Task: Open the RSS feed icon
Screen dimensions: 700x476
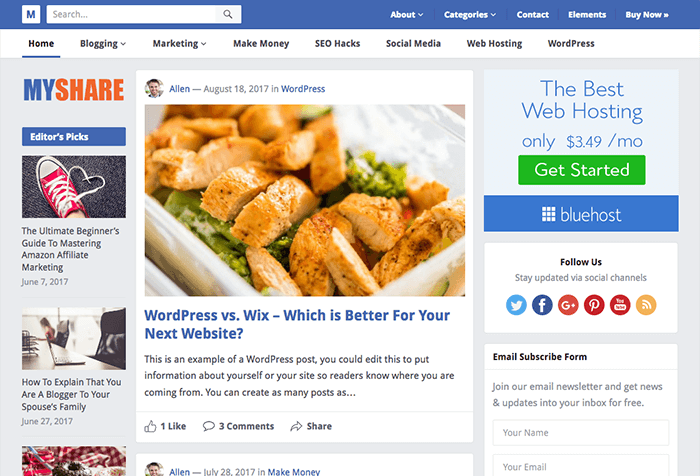Action: click(x=646, y=305)
